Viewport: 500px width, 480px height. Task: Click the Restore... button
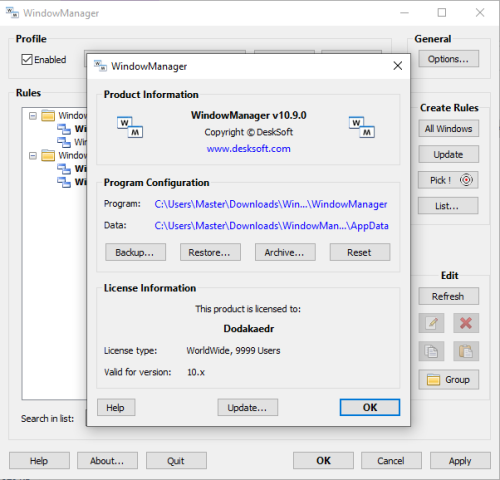point(210,252)
